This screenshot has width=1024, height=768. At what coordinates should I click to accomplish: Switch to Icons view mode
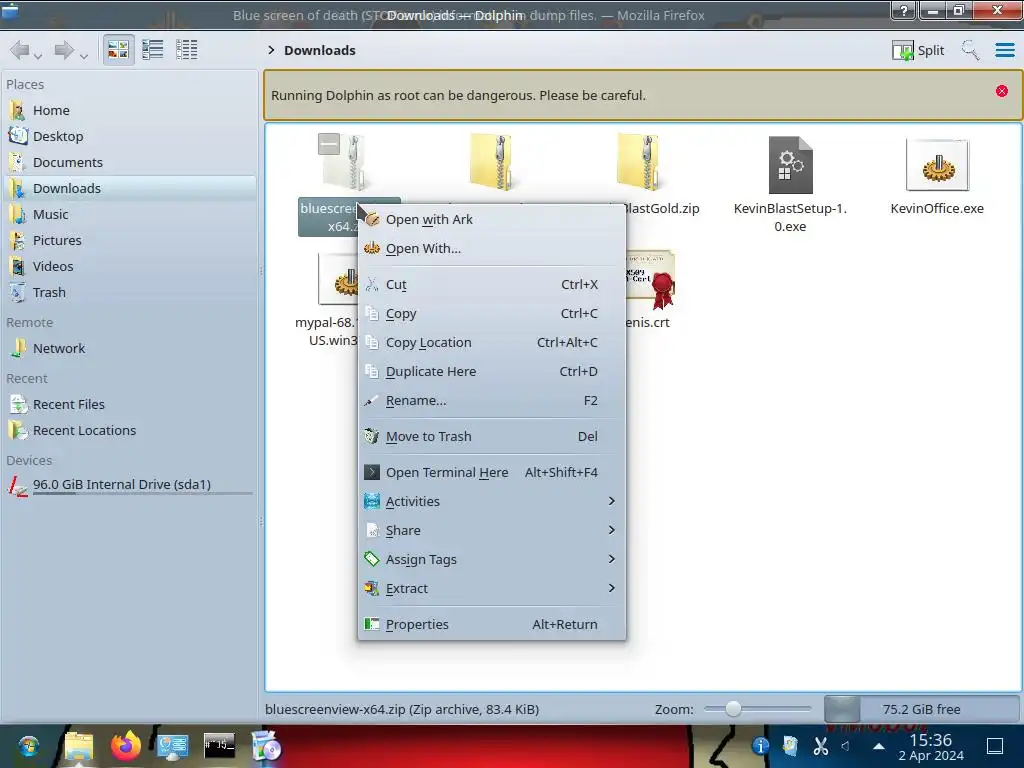click(118, 50)
